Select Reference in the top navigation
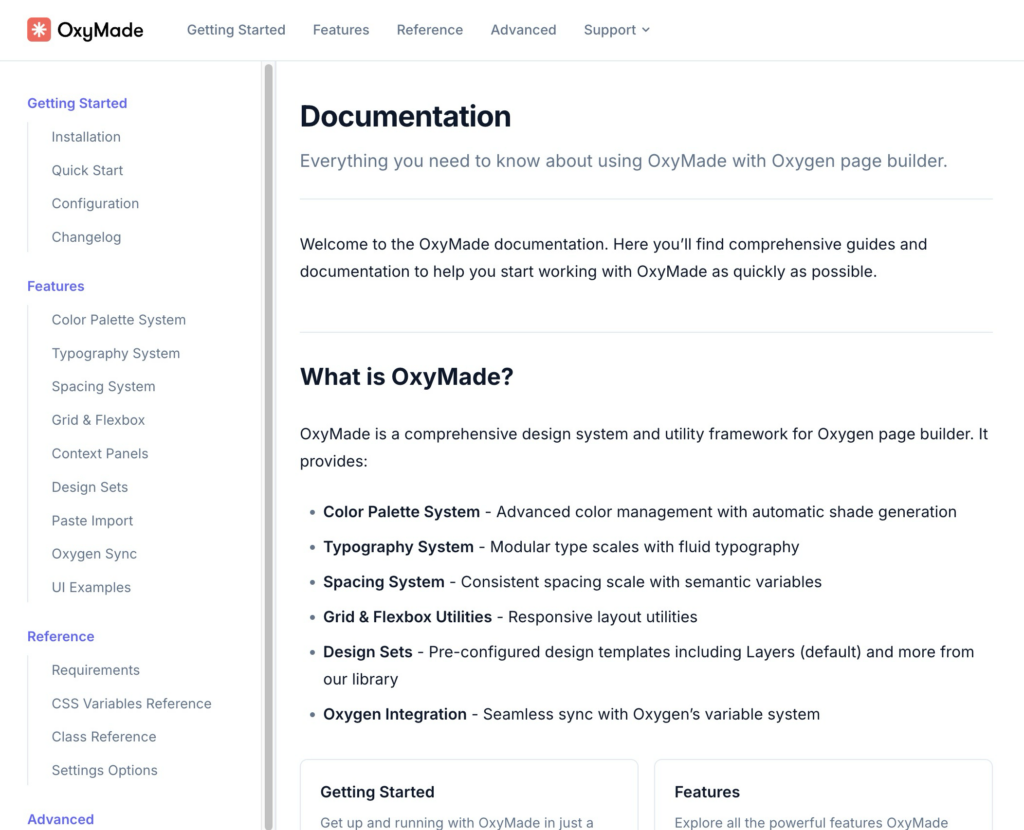The width and height of the screenshot is (1024, 830). 430,30
